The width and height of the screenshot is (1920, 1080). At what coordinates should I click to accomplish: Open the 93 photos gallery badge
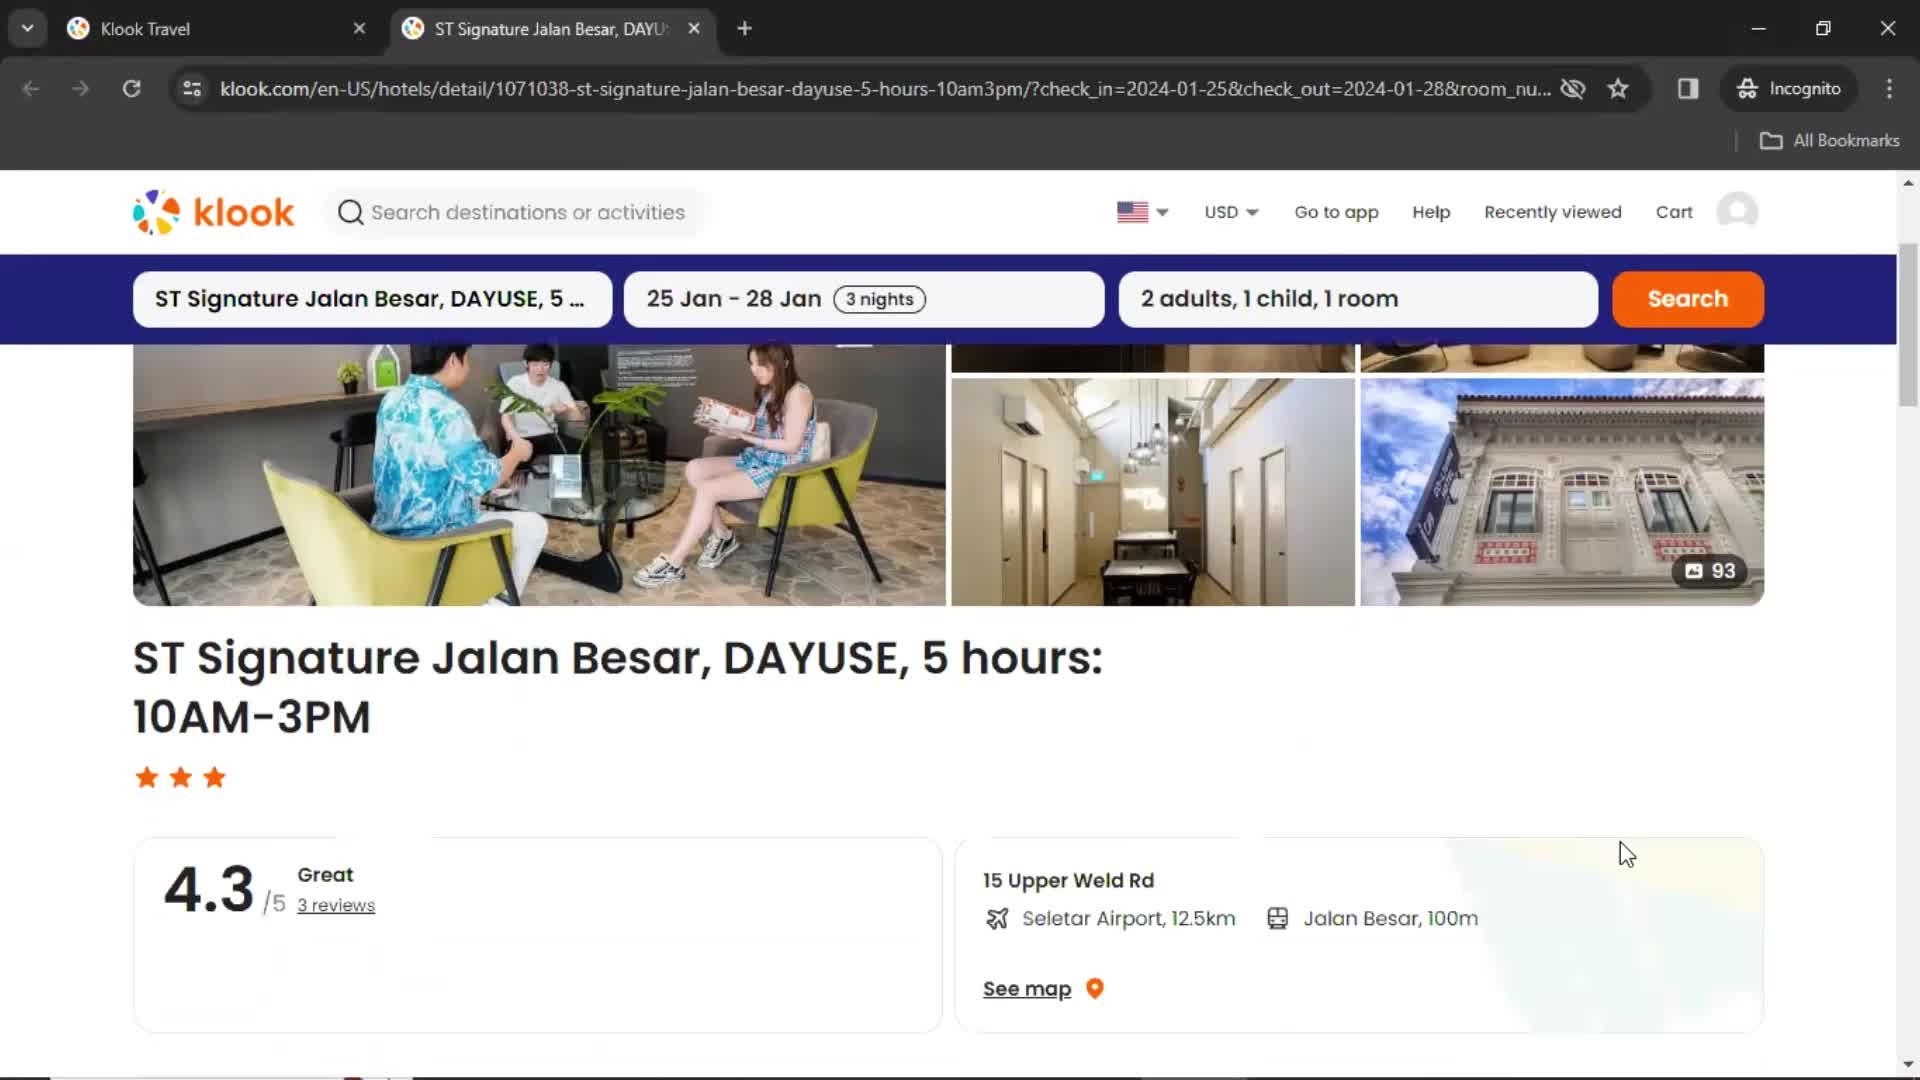[1710, 571]
